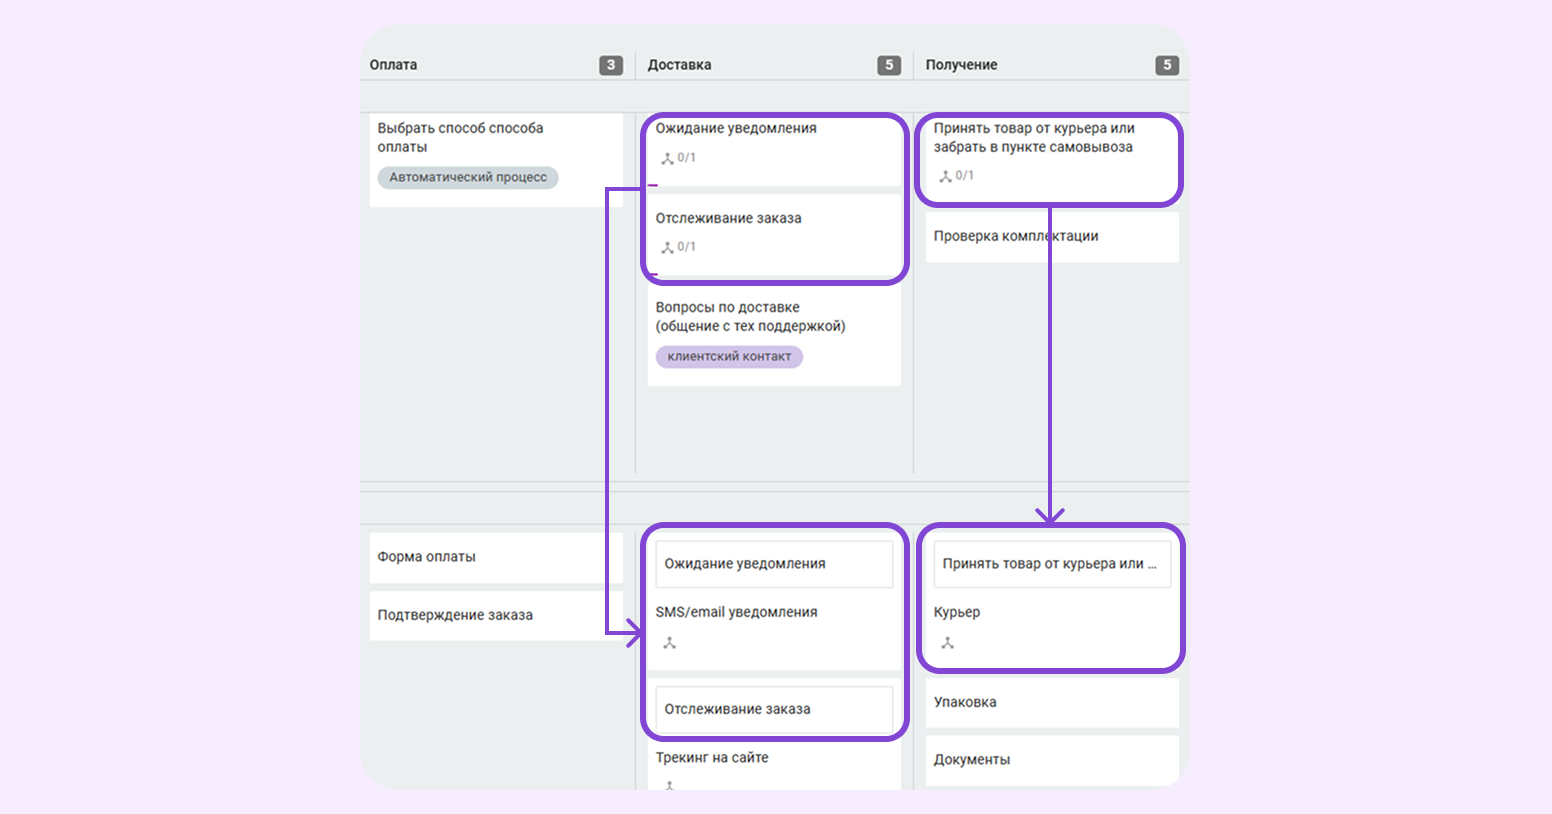Screen dimensions: 1552x814
Task: Click the count badge 5 in Получение column
Action: click(1167, 65)
